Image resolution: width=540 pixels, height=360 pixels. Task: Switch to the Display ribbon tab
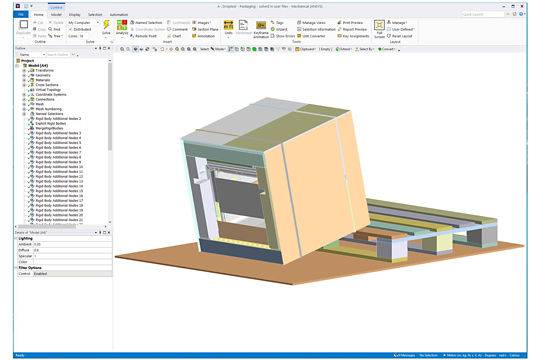[74, 14]
